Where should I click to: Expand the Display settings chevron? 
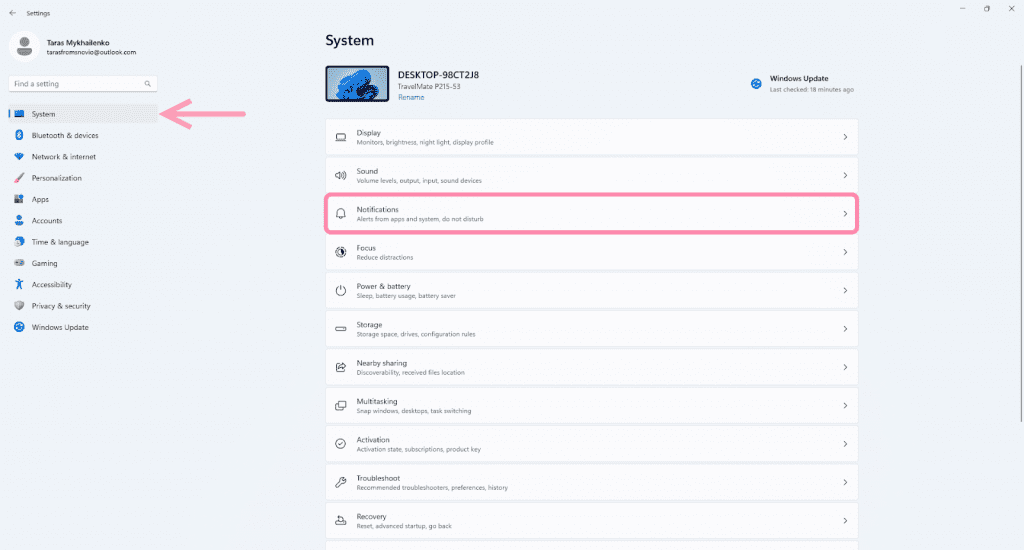845,137
